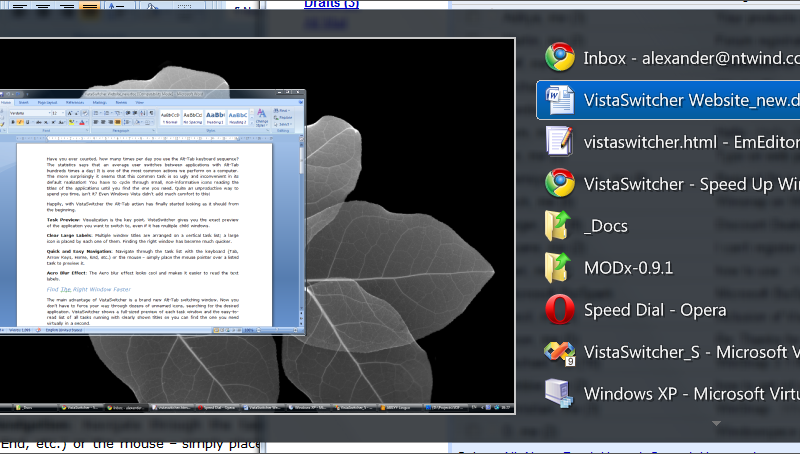Click Speed Dial - Opera preview taskbar button
Image resolution: width=800 pixels, height=454 pixels.
point(217,408)
